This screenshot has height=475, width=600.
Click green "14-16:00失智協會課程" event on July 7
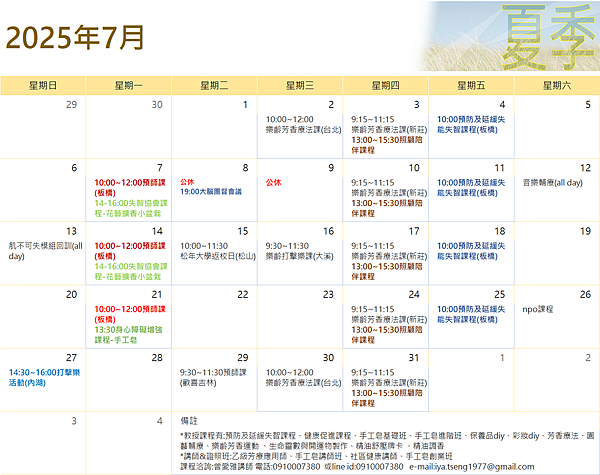(x=131, y=208)
